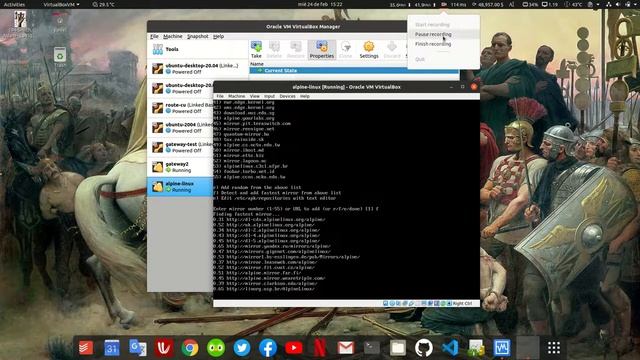Open the Trash desktop icon
This screenshot has width=640, height=360.
pyautogui.click(x=60, y=57)
